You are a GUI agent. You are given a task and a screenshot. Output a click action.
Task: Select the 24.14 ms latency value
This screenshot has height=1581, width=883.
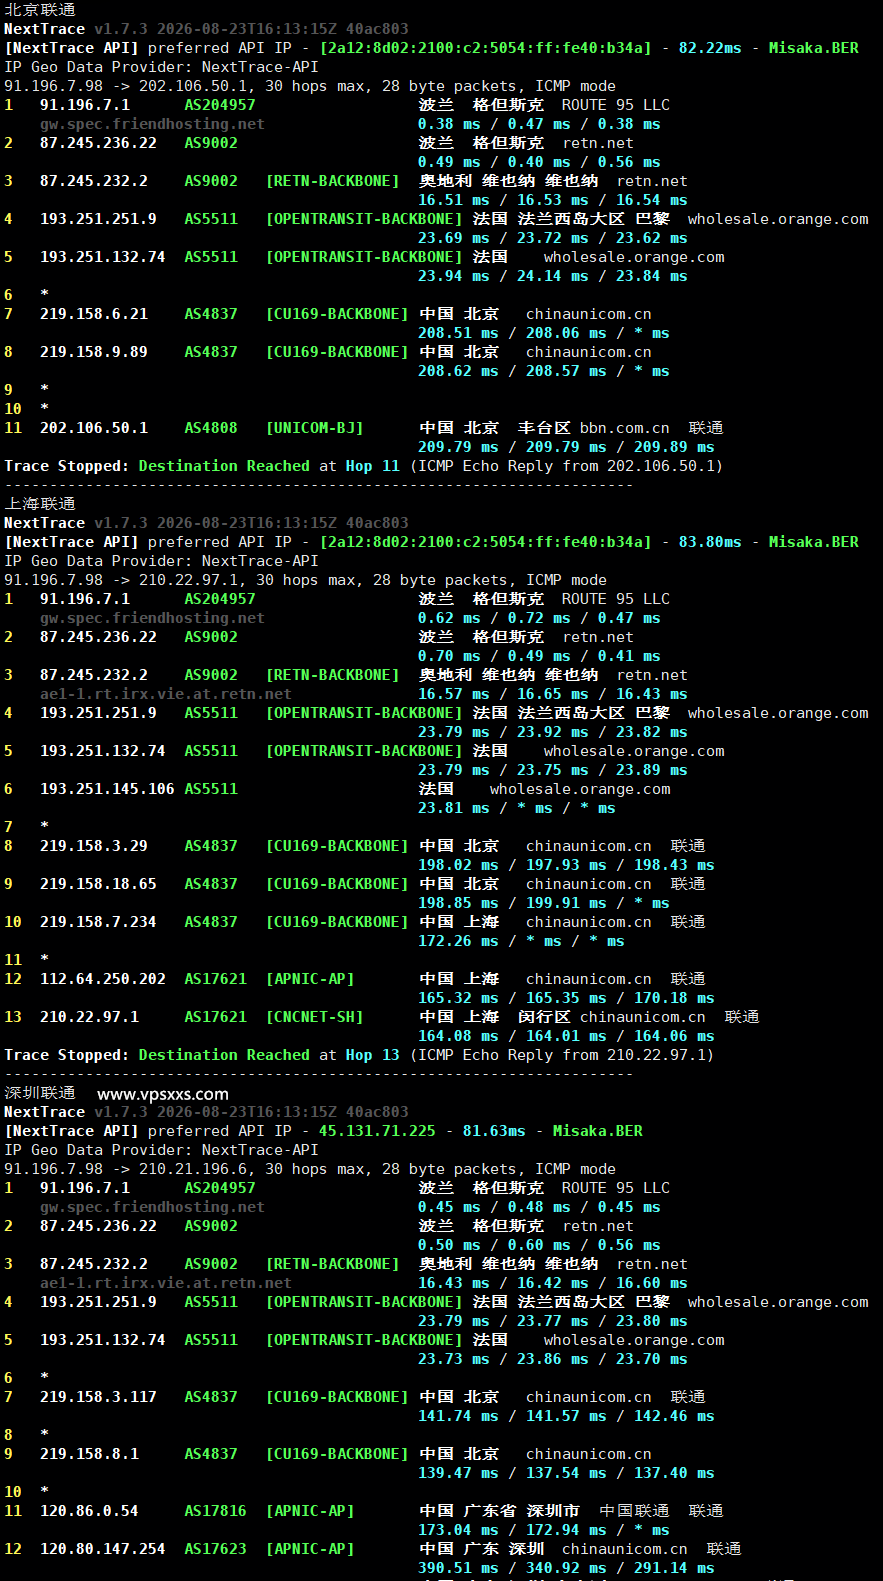[553, 276]
